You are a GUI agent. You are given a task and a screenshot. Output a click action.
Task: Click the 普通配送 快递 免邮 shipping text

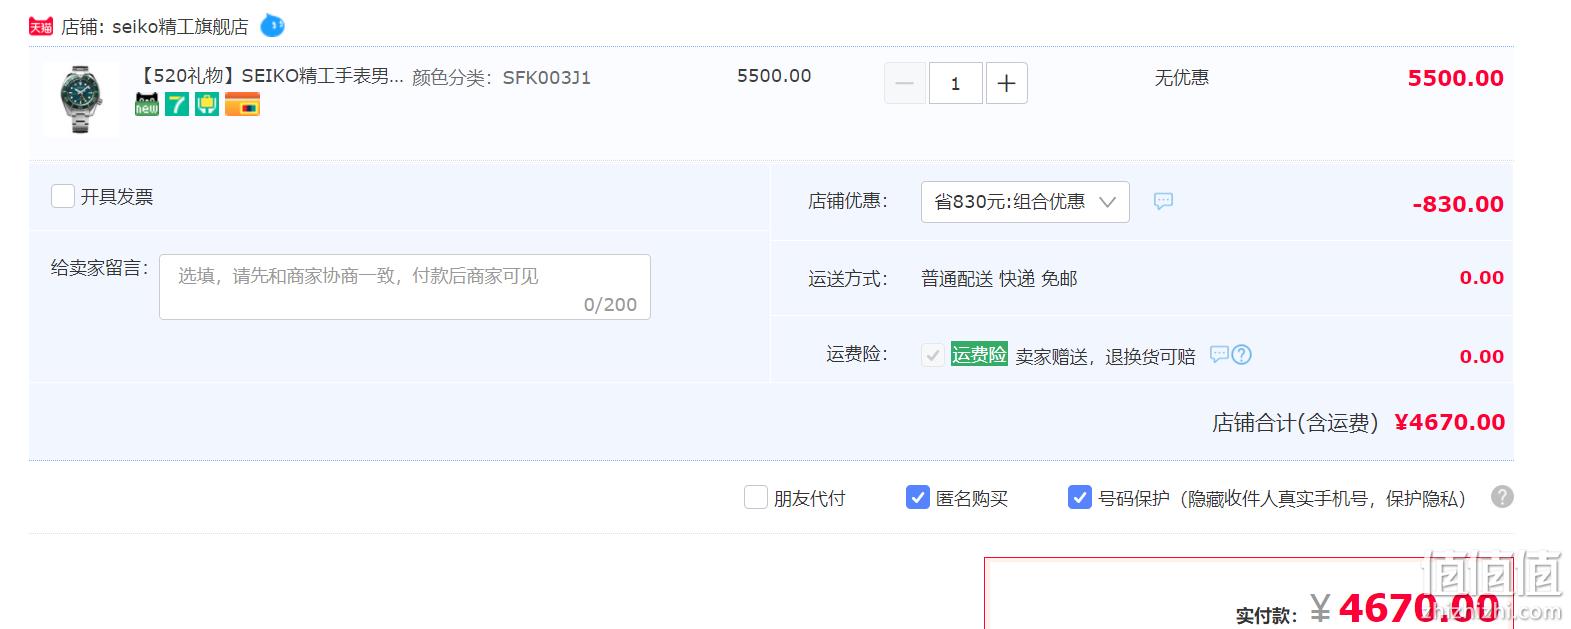tap(999, 278)
